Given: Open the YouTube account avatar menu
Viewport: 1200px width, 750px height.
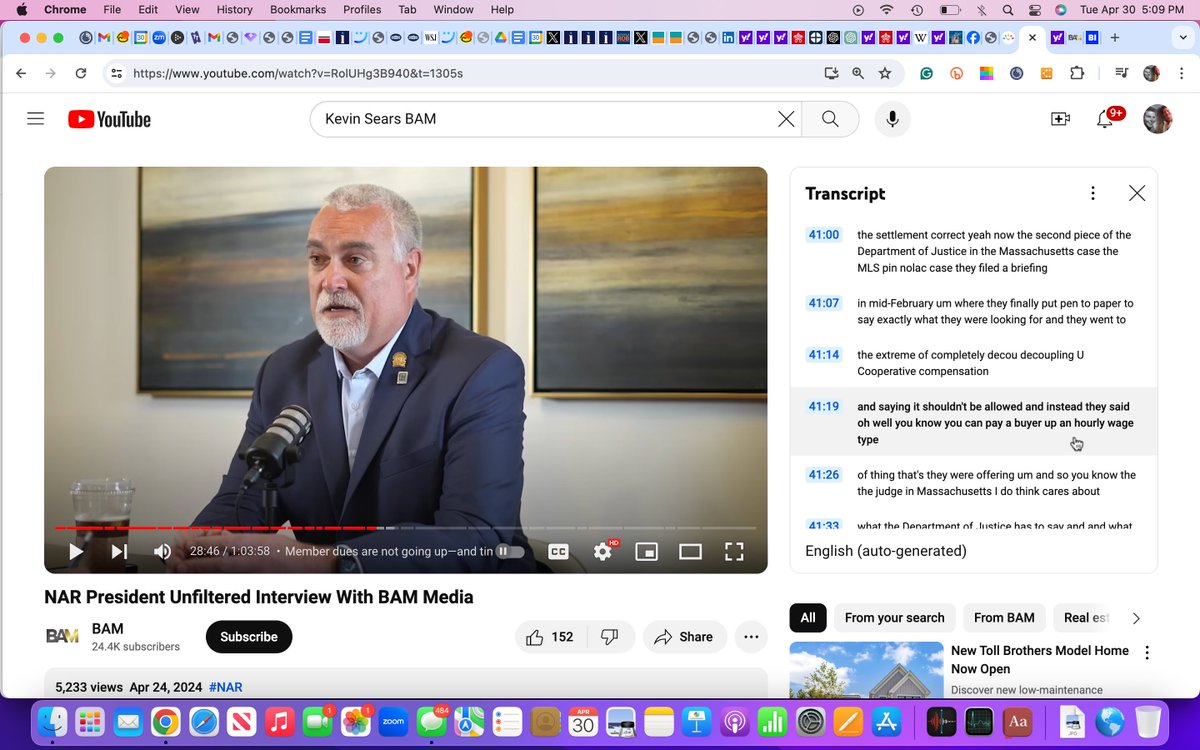Looking at the screenshot, I should coord(1158,119).
